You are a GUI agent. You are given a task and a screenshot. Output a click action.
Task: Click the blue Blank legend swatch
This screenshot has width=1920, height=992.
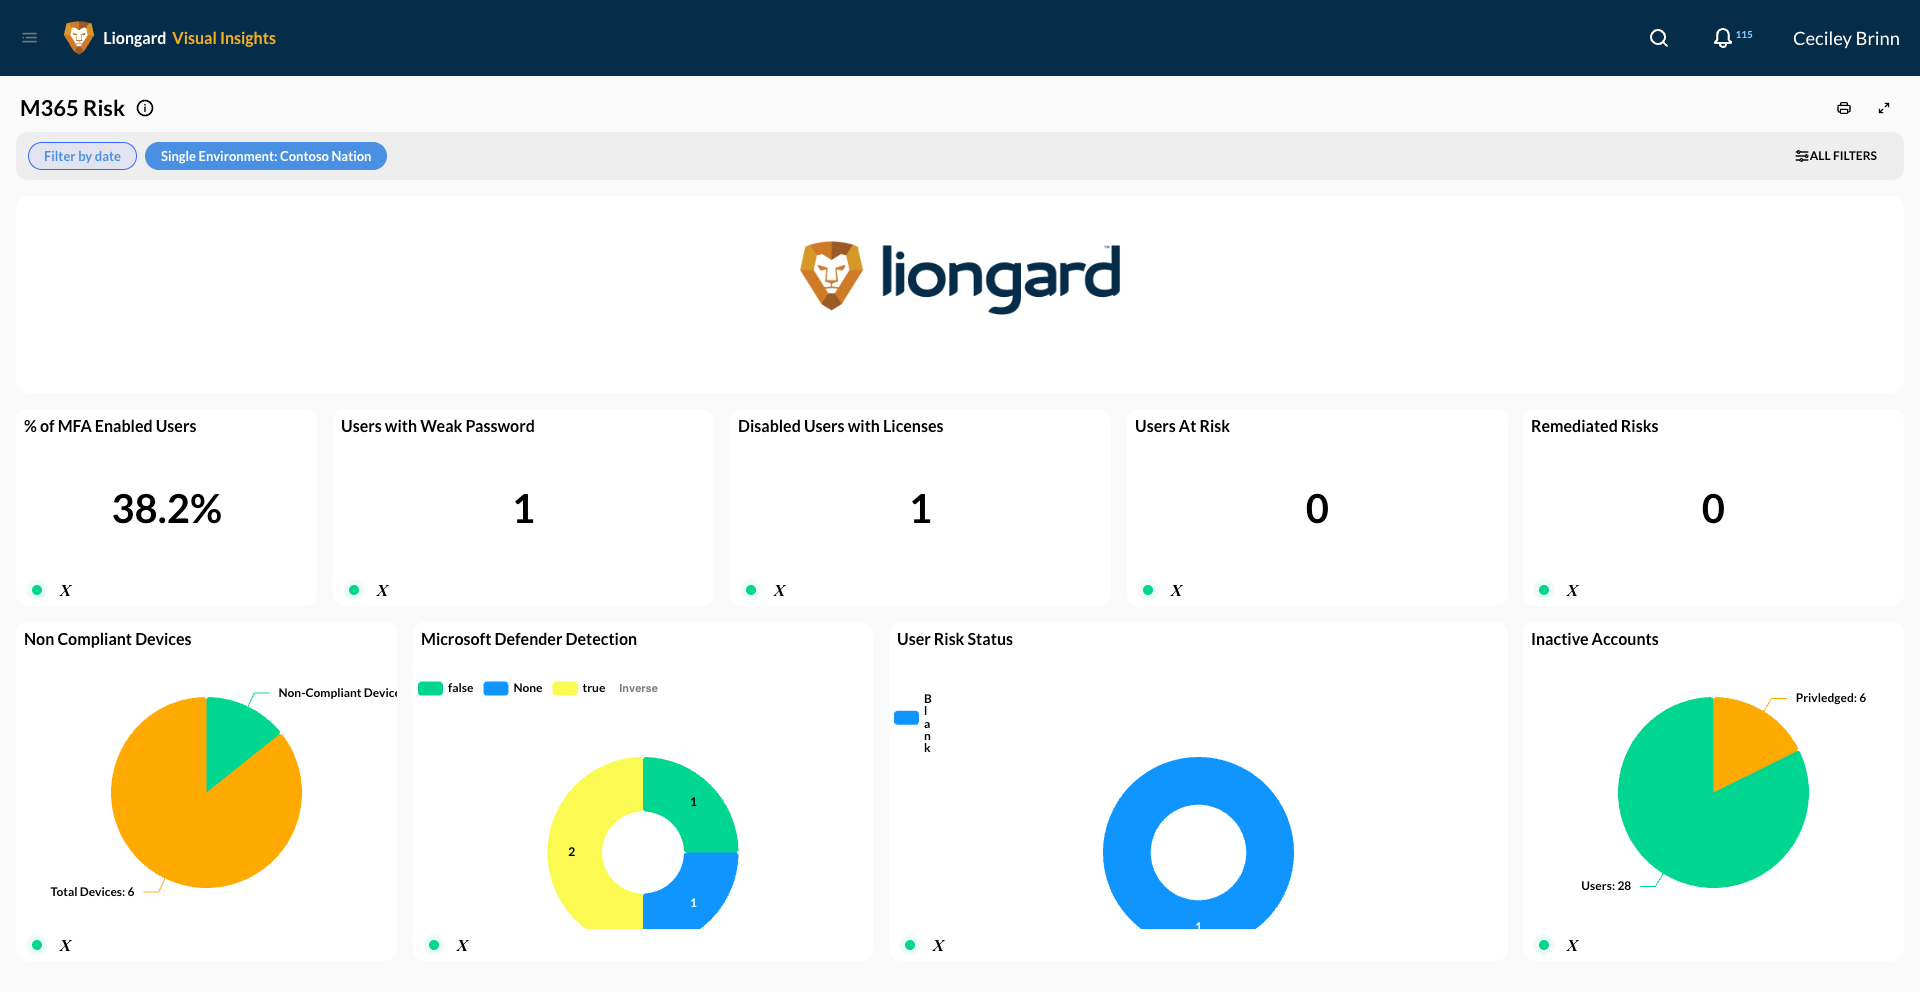(906, 717)
